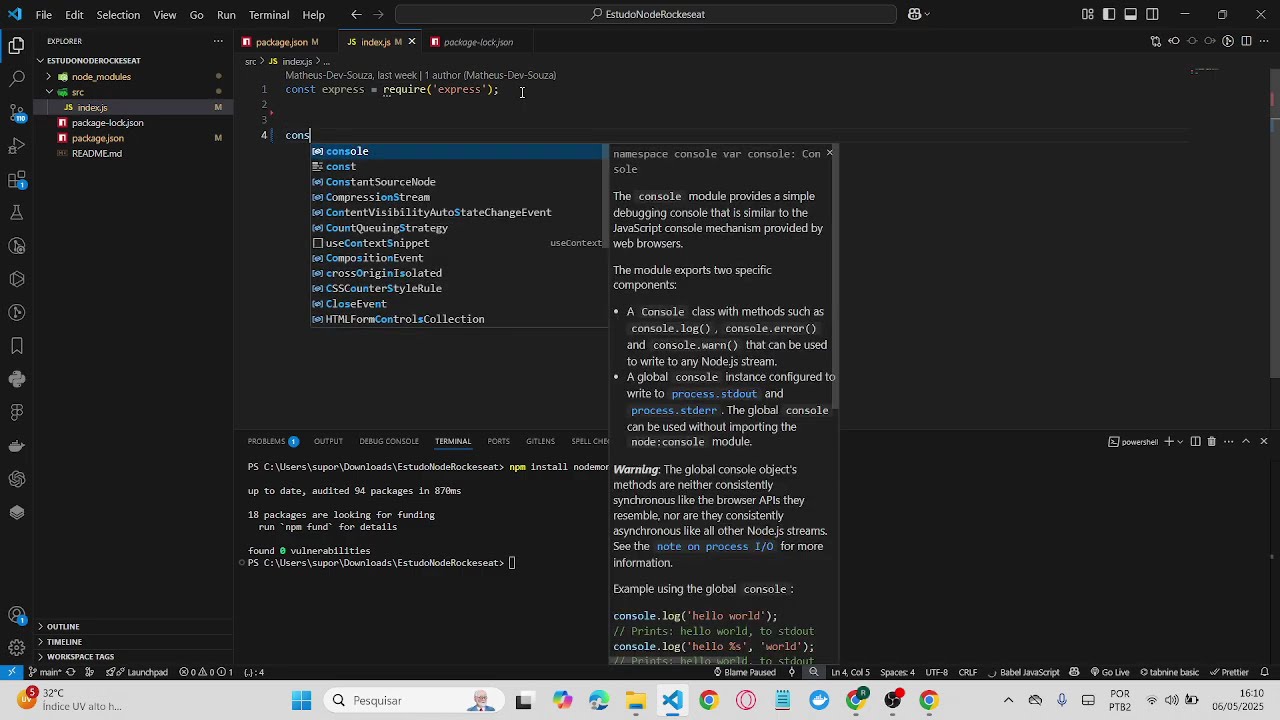Toggle bottom panel visibility
The image size is (1280, 720).
[1131, 14]
